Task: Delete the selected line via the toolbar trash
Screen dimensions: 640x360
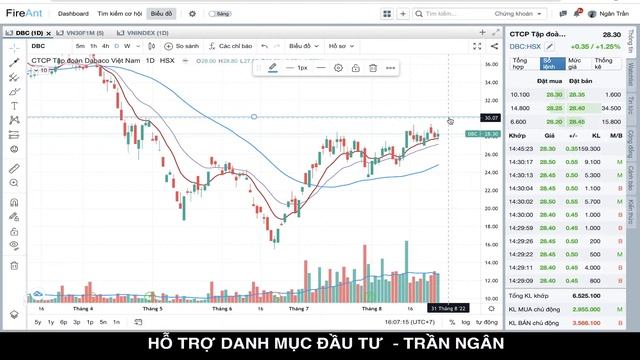Action: 373,68
